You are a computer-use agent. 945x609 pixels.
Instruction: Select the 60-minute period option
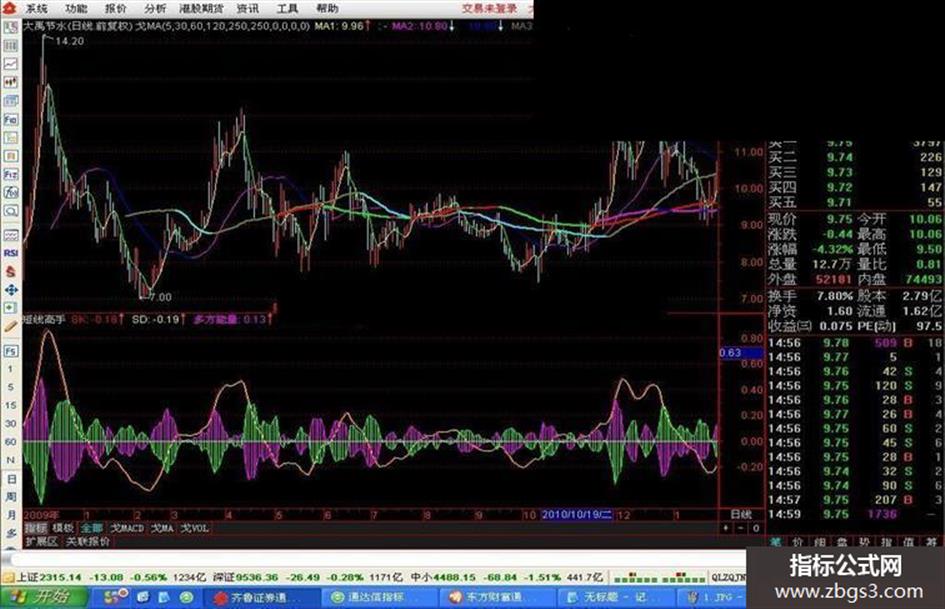tap(11, 440)
